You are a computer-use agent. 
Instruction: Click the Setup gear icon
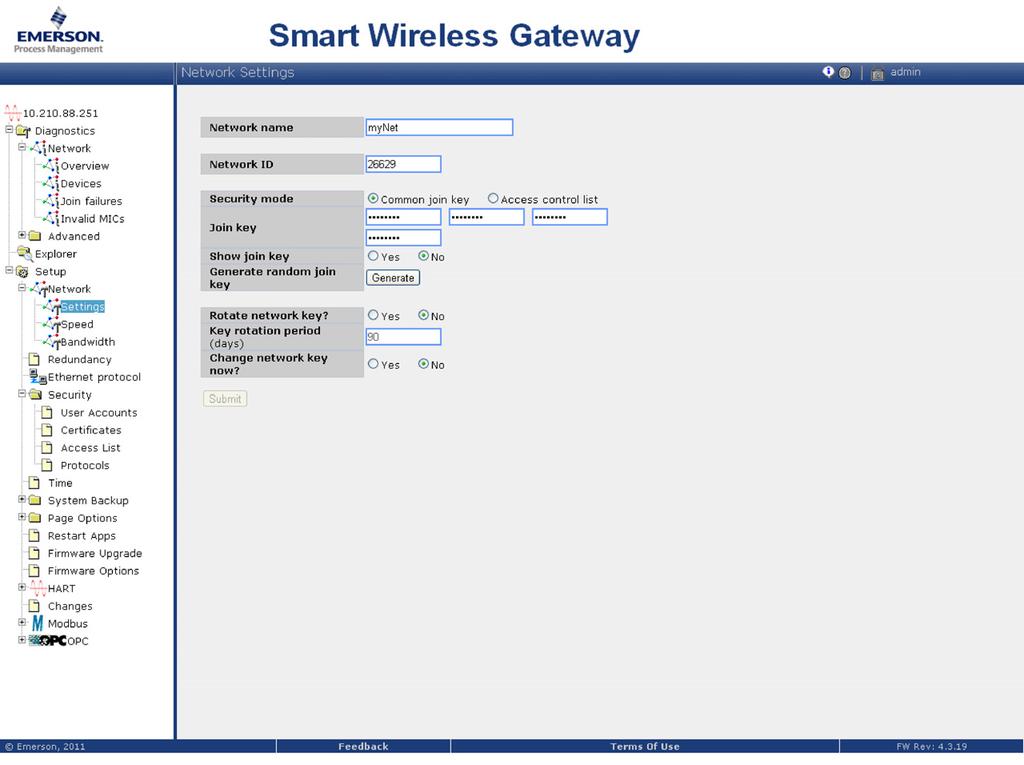[x=23, y=272]
